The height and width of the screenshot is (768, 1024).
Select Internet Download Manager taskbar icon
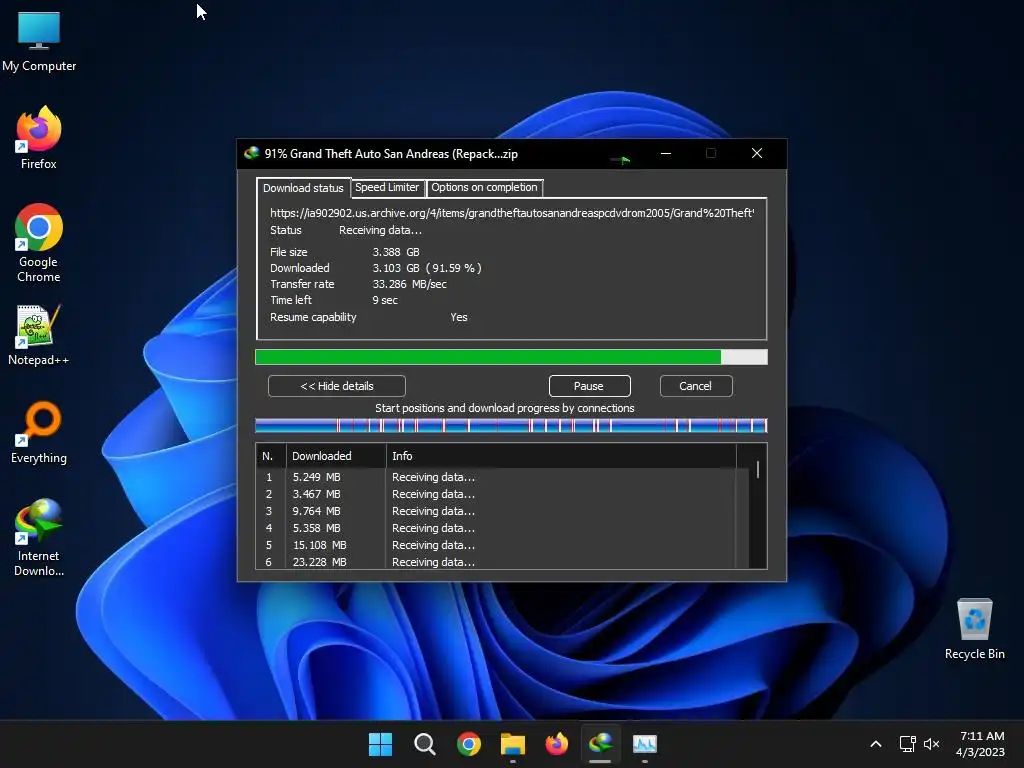tap(600, 744)
